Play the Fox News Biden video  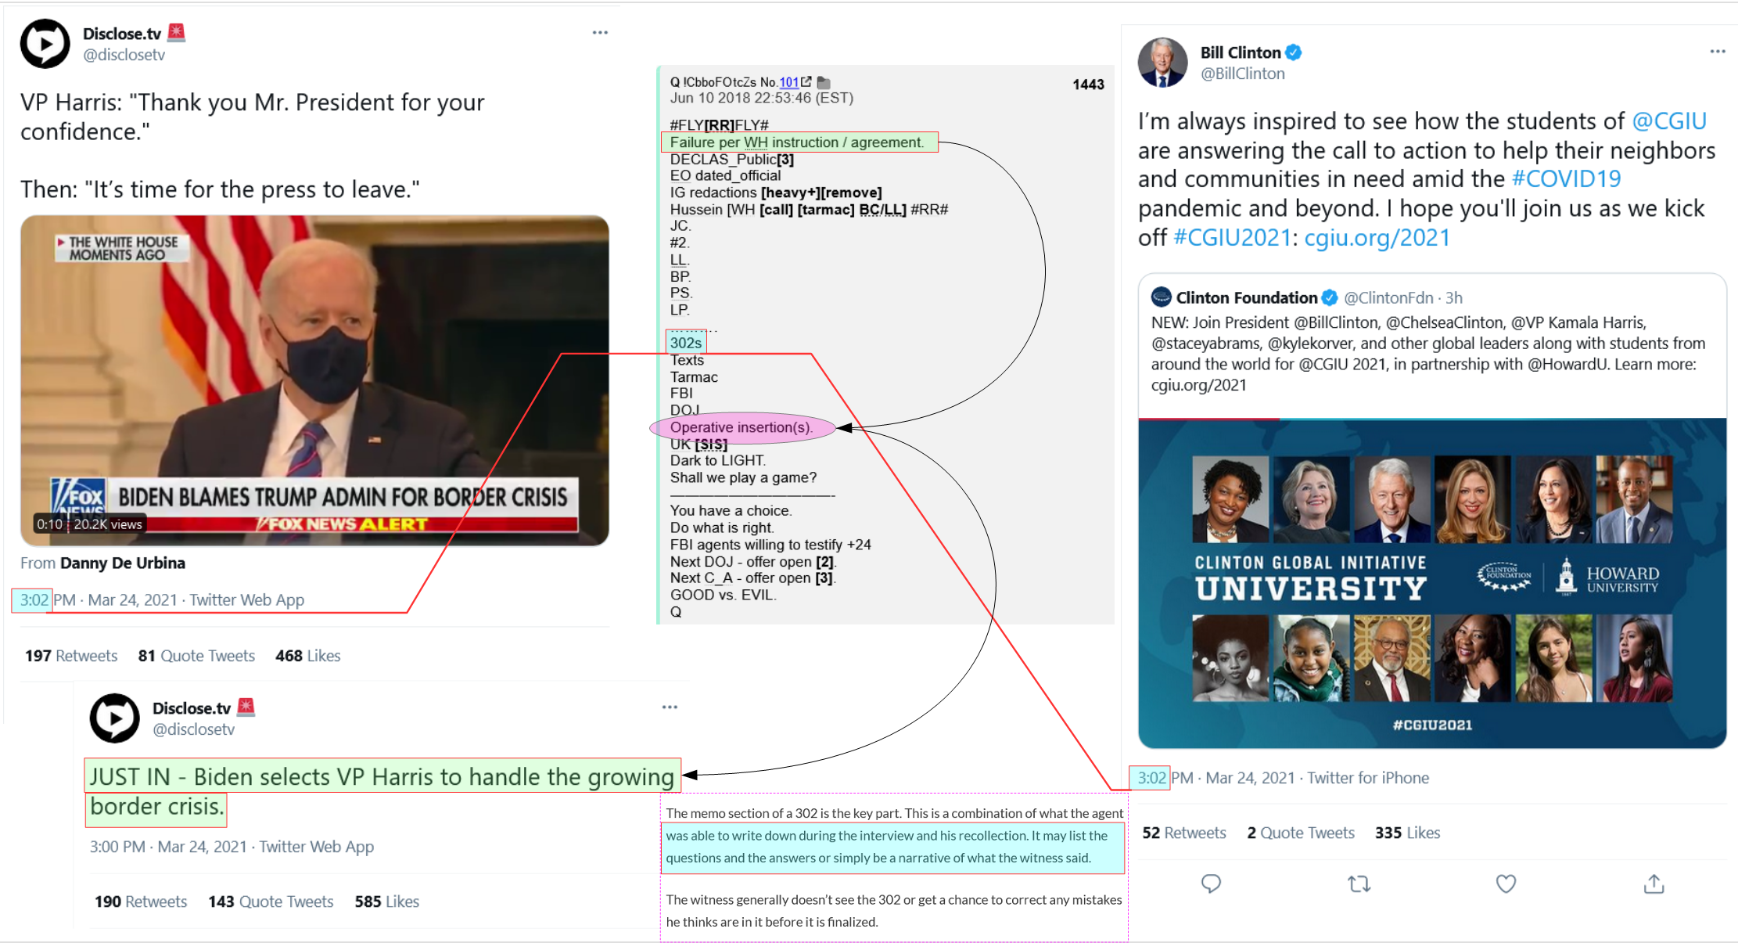[315, 380]
